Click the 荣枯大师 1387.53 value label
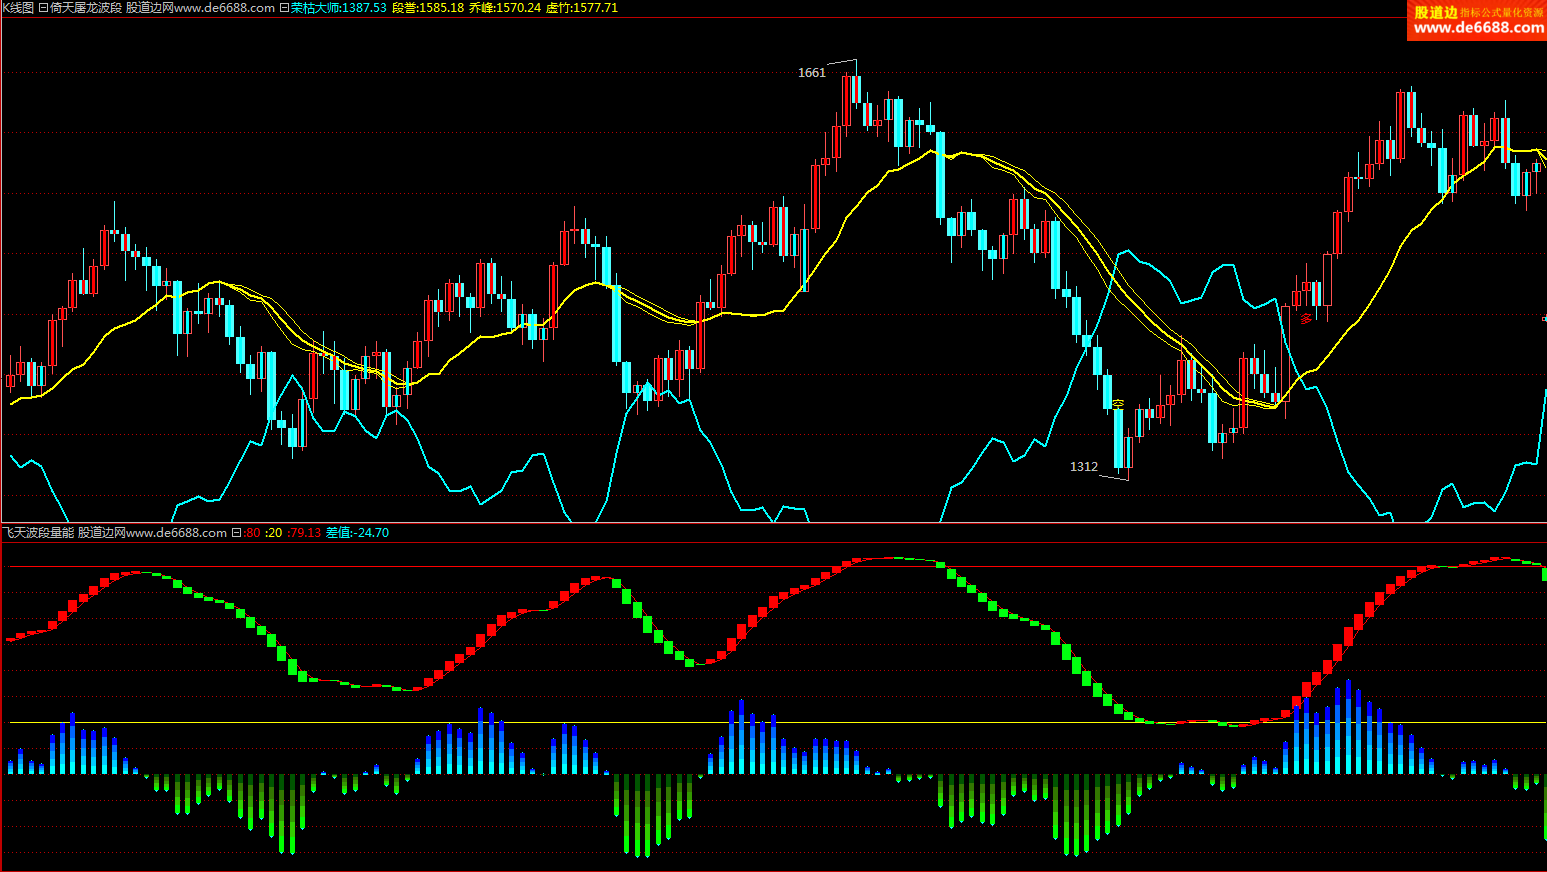This screenshot has width=1547, height=872. point(338,8)
